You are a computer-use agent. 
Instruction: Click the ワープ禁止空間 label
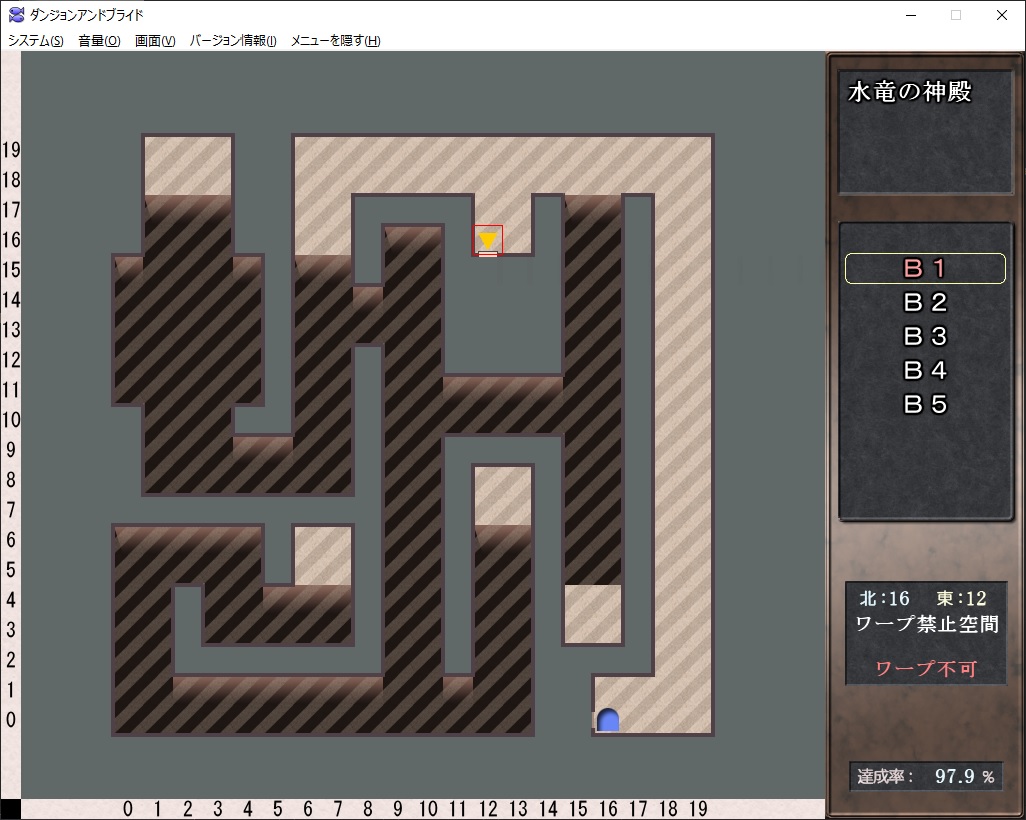tap(927, 624)
